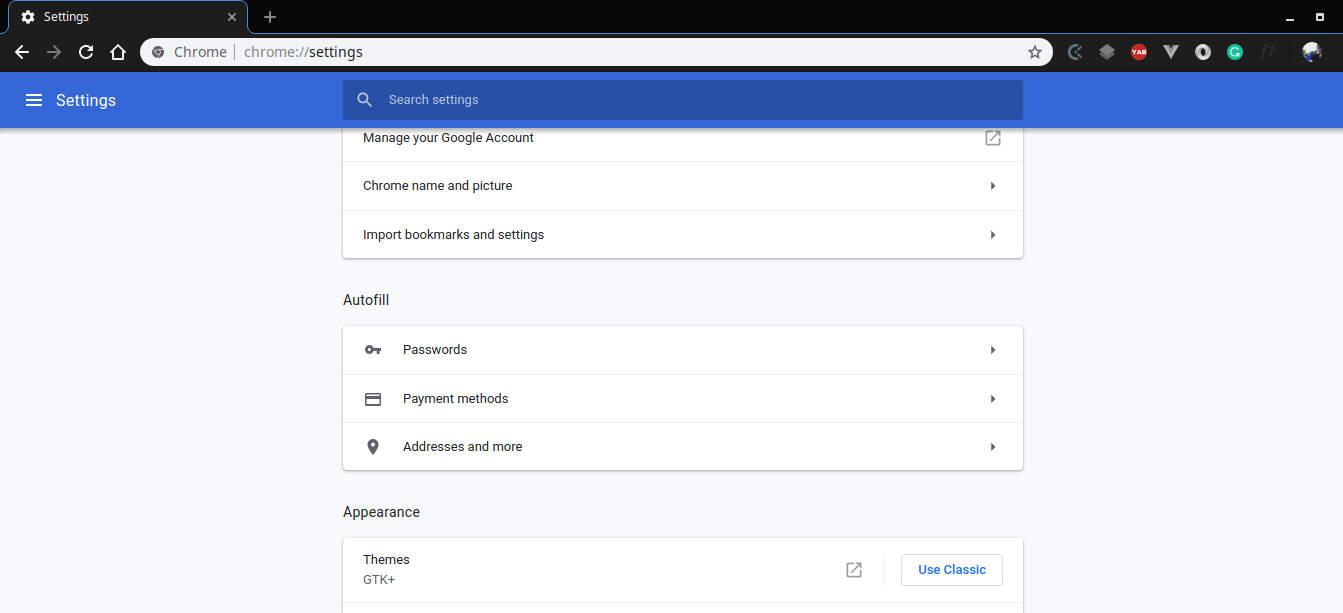Click the Payment methods card icon
Viewport: 1343px width, 613px height.
[x=373, y=398]
